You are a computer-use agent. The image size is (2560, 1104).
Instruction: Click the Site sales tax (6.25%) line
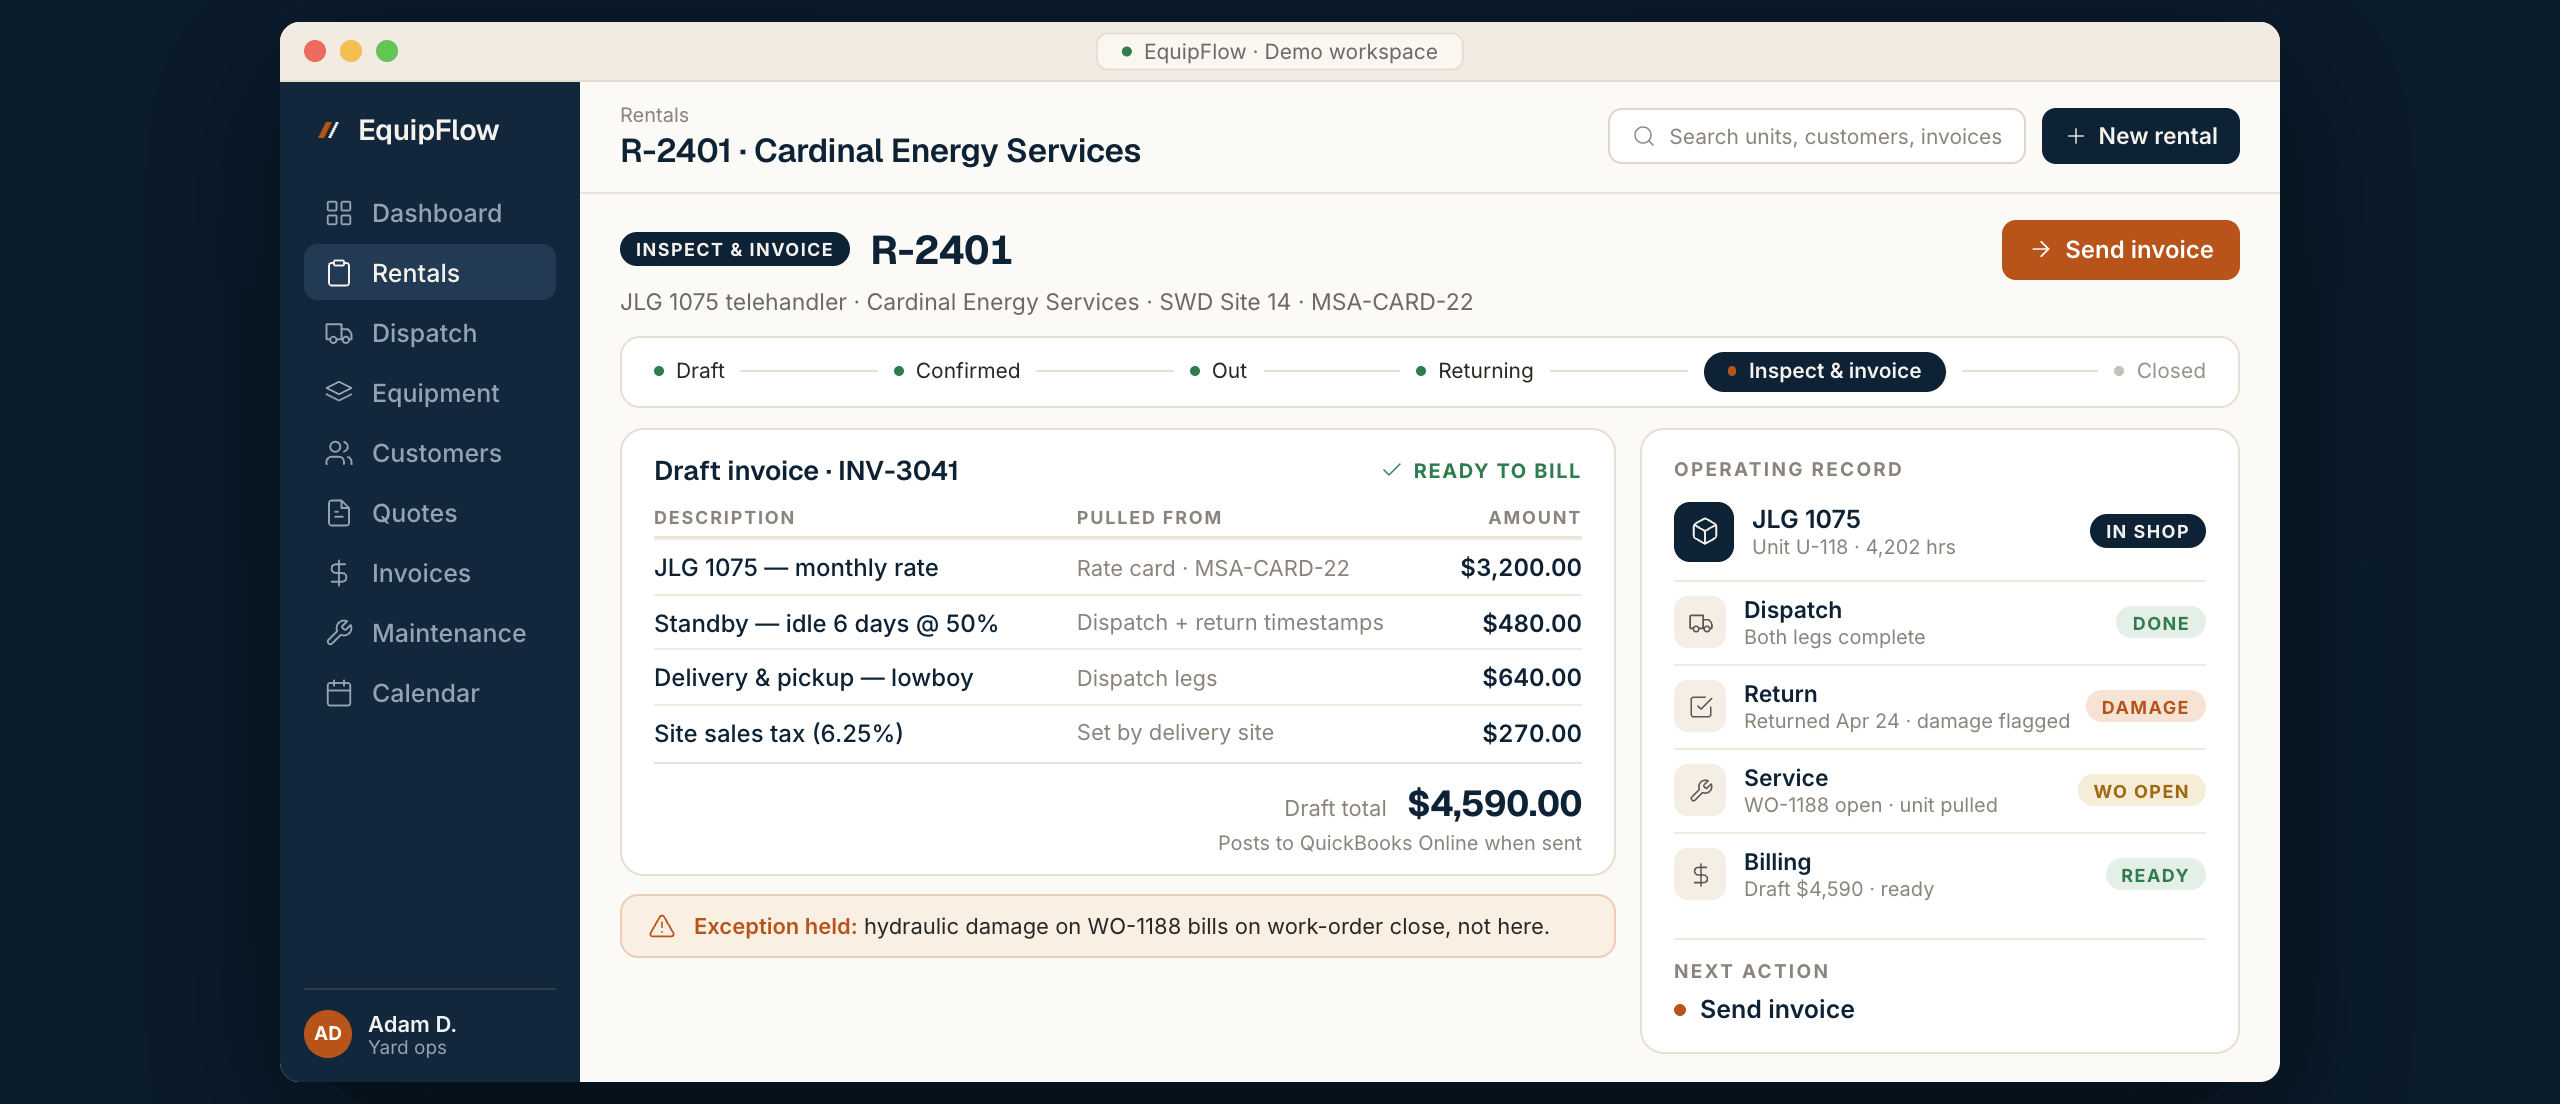[x=1117, y=733]
